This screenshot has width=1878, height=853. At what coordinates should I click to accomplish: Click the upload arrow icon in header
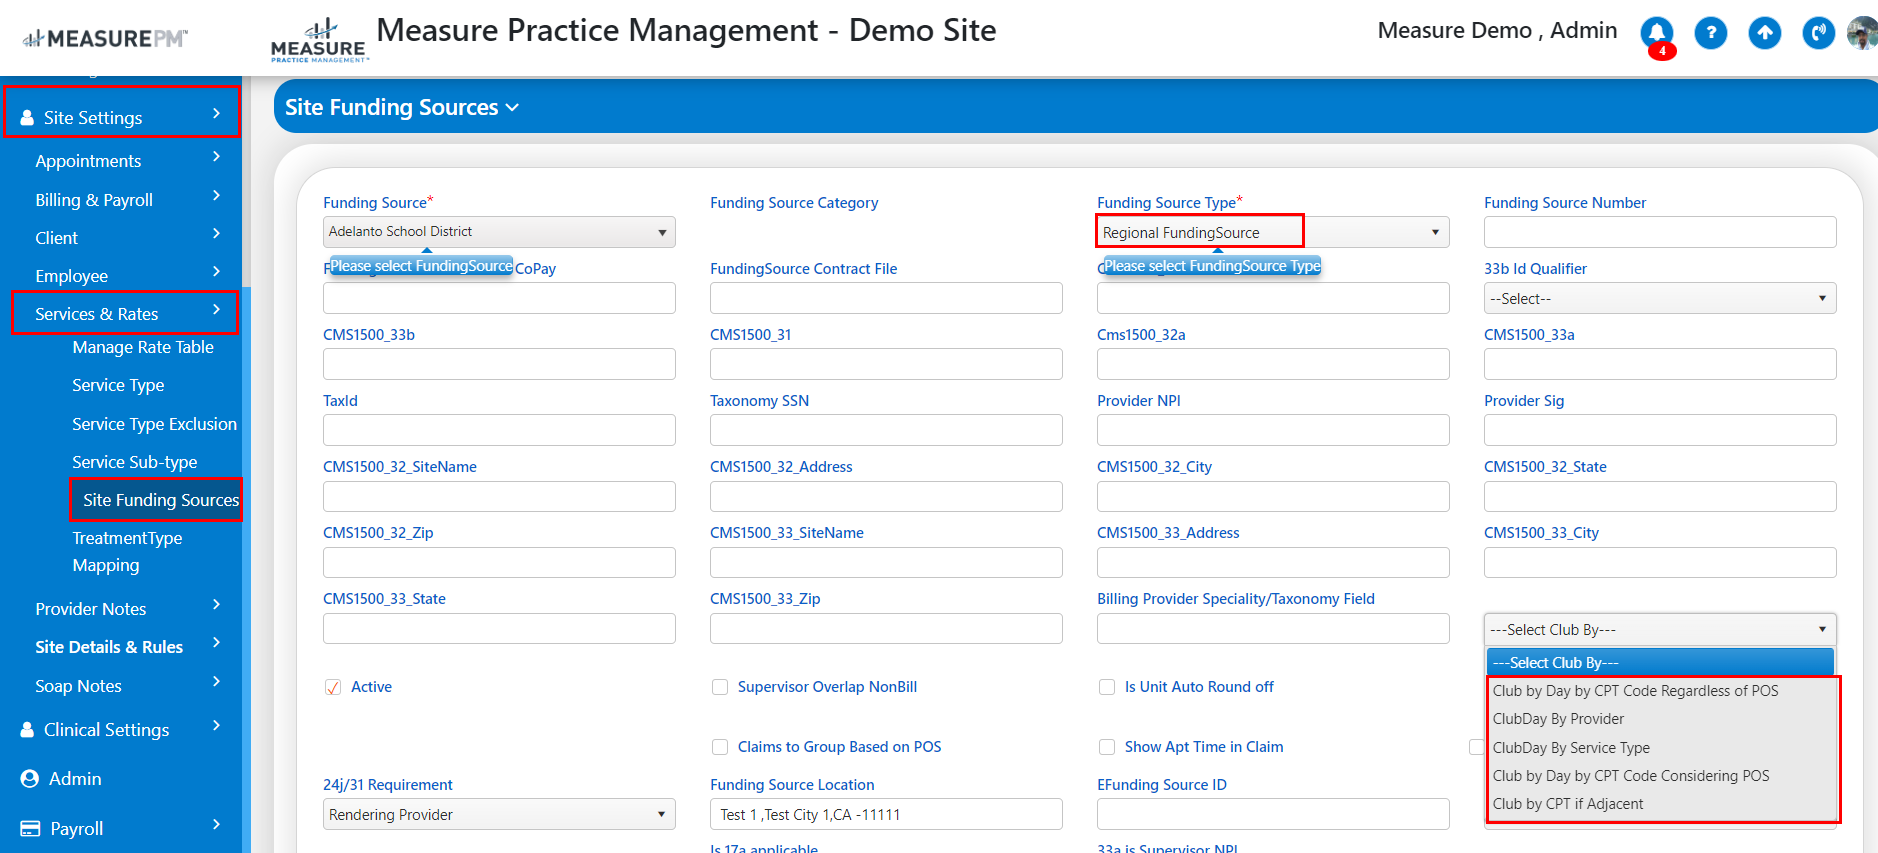click(1765, 33)
